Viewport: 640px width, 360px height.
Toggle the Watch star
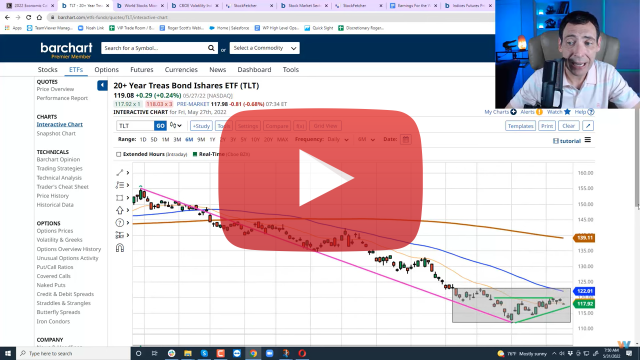click(567, 112)
